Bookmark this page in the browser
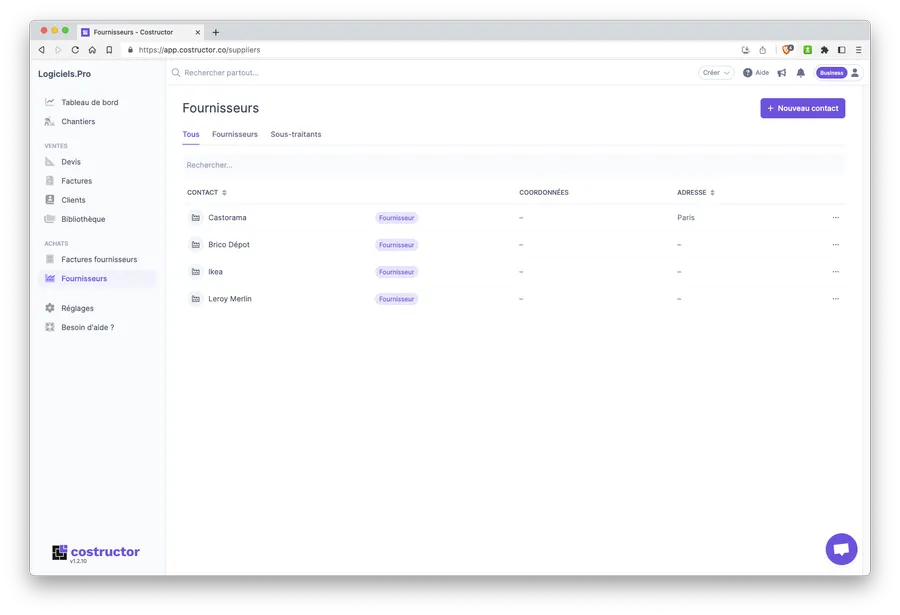The image size is (900, 615). 109,50
